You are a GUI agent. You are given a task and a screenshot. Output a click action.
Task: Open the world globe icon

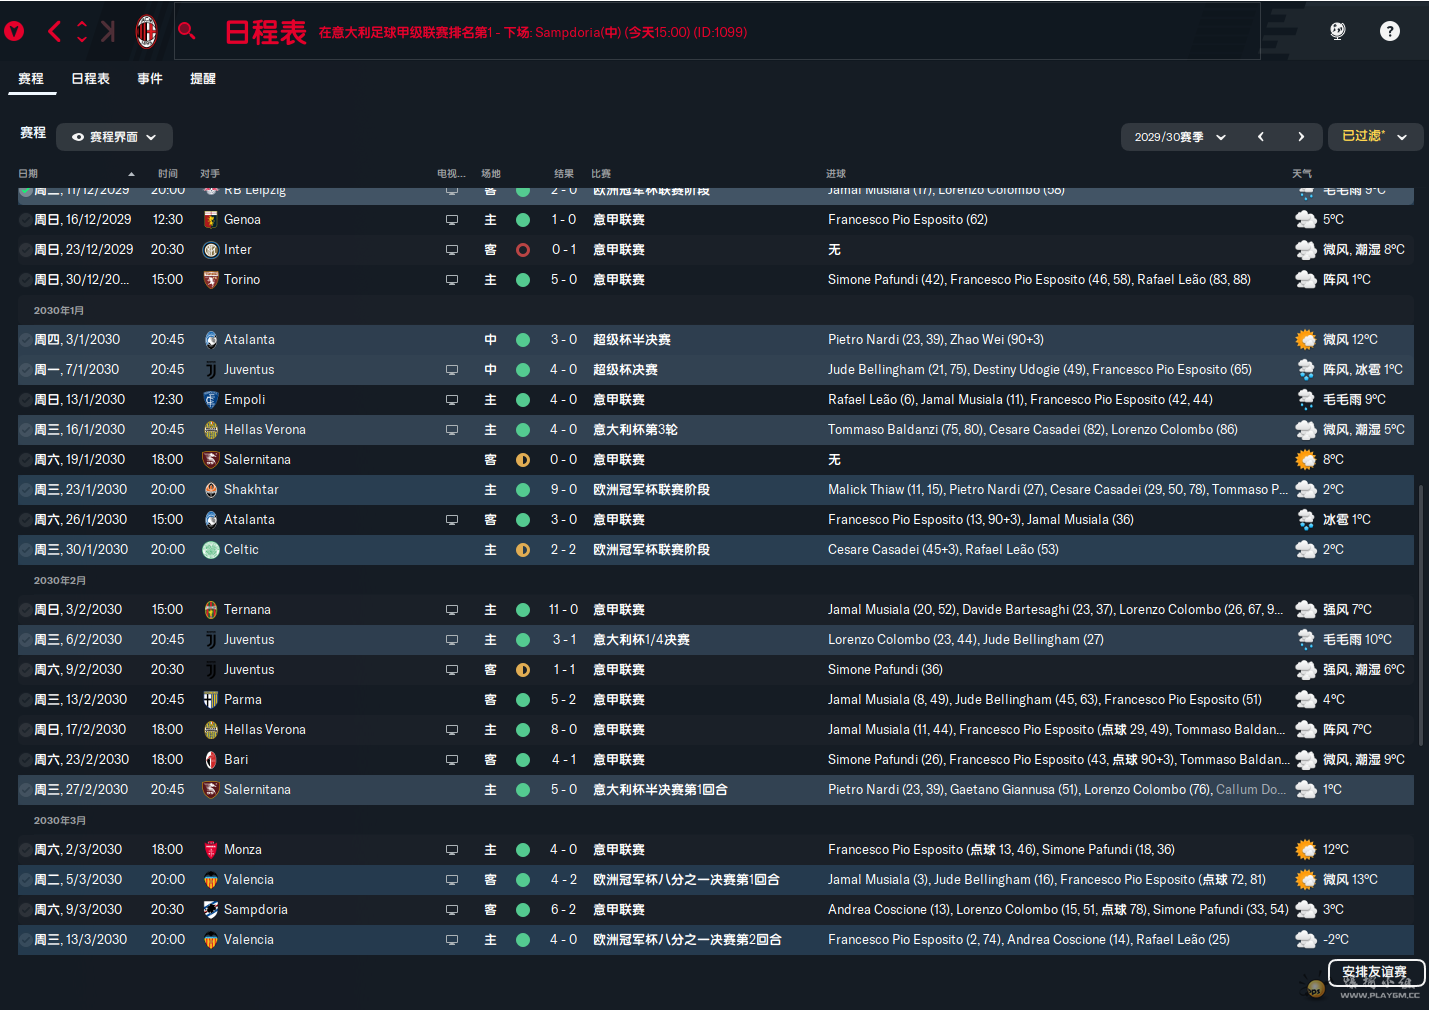pyautogui.click(x=1337, y=31)
